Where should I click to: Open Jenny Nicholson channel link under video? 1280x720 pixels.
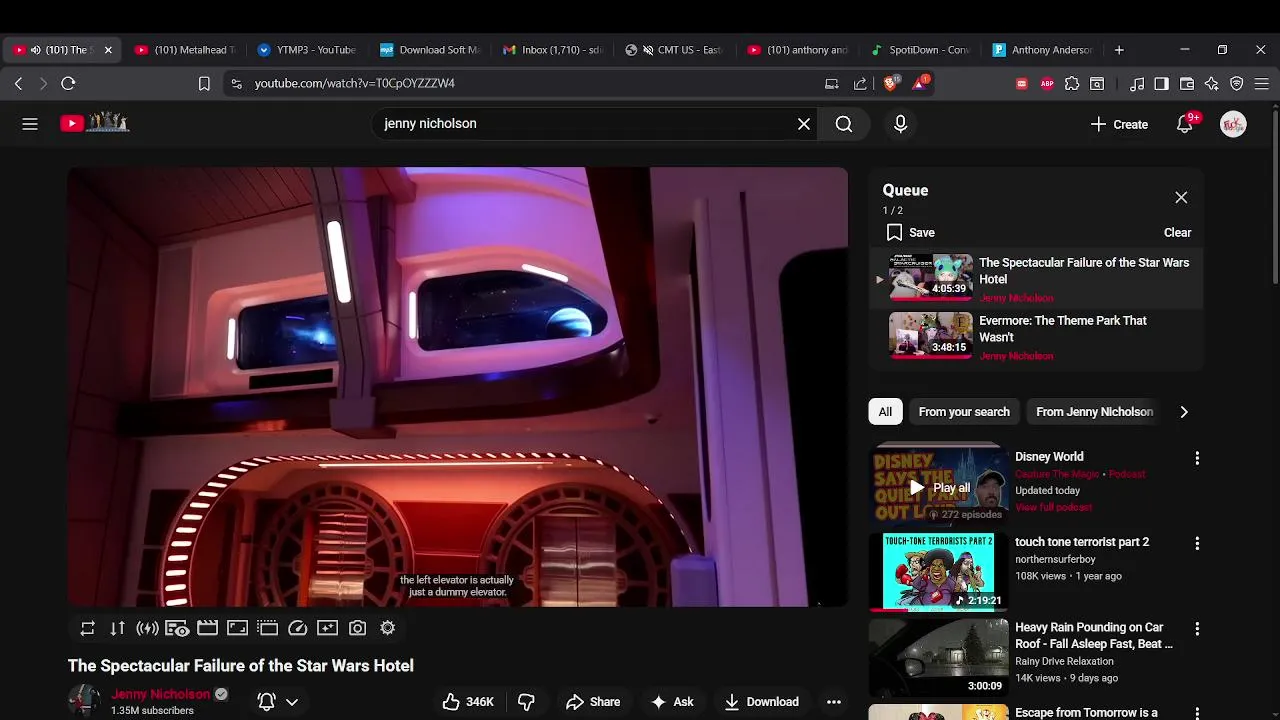[x=161, y=694]
